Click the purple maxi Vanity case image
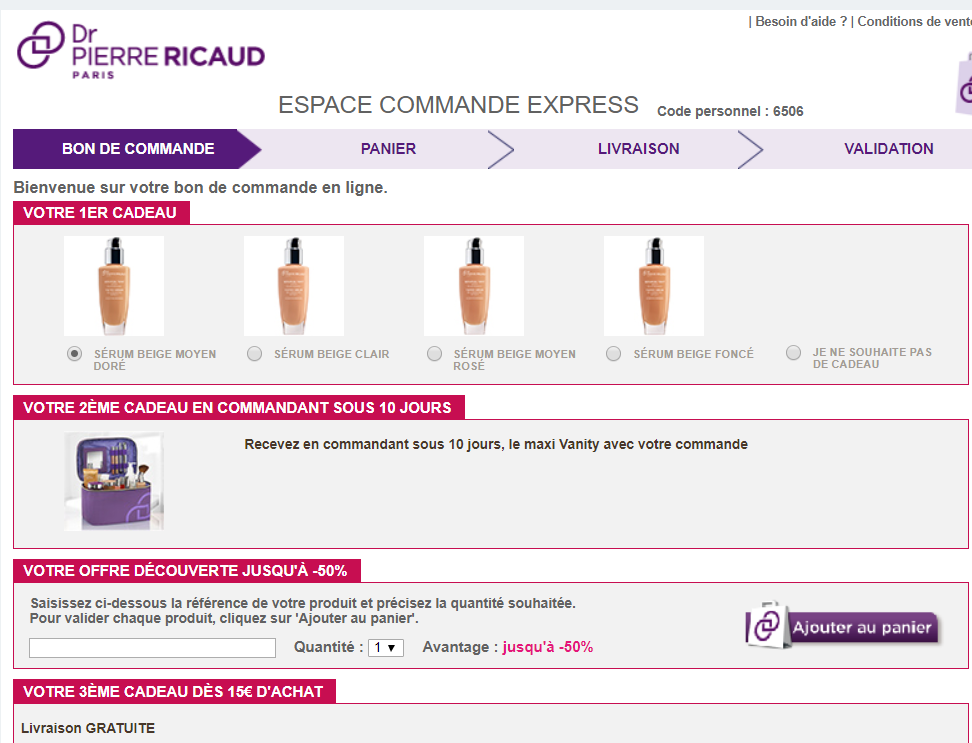The height and width of the screenshot is (743, 972). 114,481
